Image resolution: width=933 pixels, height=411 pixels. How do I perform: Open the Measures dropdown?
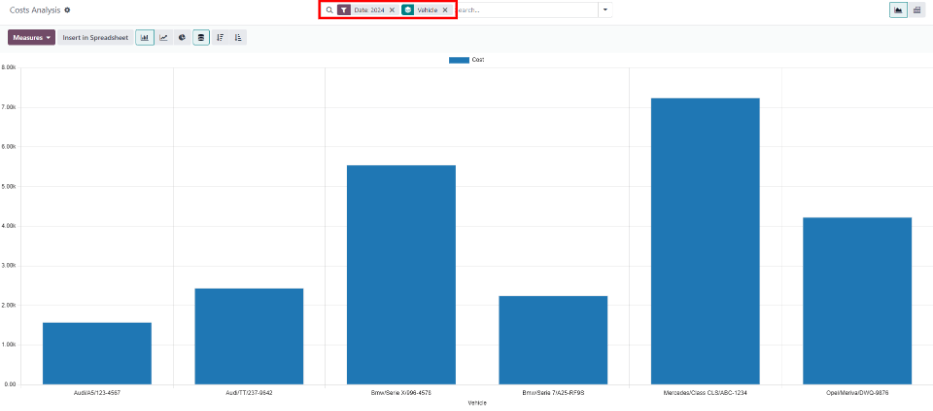pos(31,38)
